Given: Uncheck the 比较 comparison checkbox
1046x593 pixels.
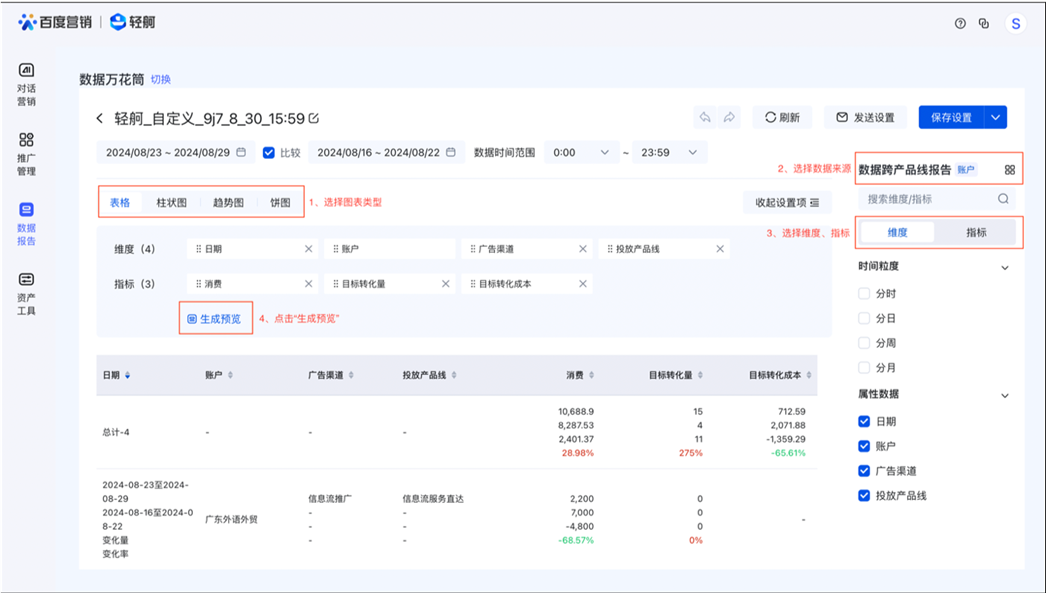Looking at the screenshot, I should 269,153.
